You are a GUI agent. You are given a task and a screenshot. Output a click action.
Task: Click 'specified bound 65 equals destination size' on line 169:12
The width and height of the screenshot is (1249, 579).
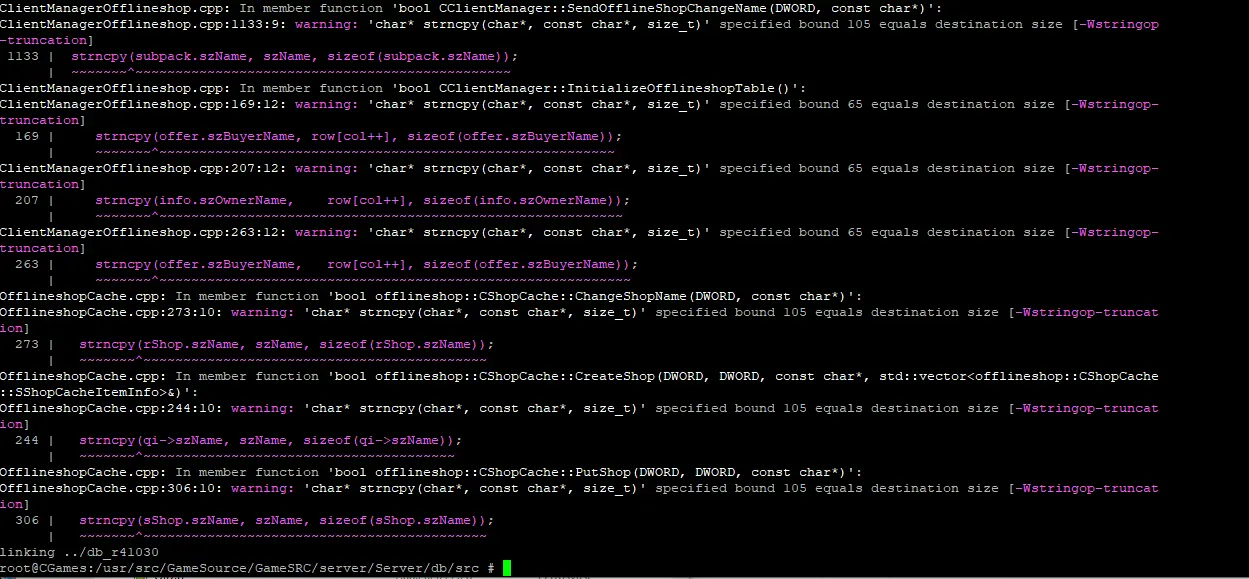887,104
